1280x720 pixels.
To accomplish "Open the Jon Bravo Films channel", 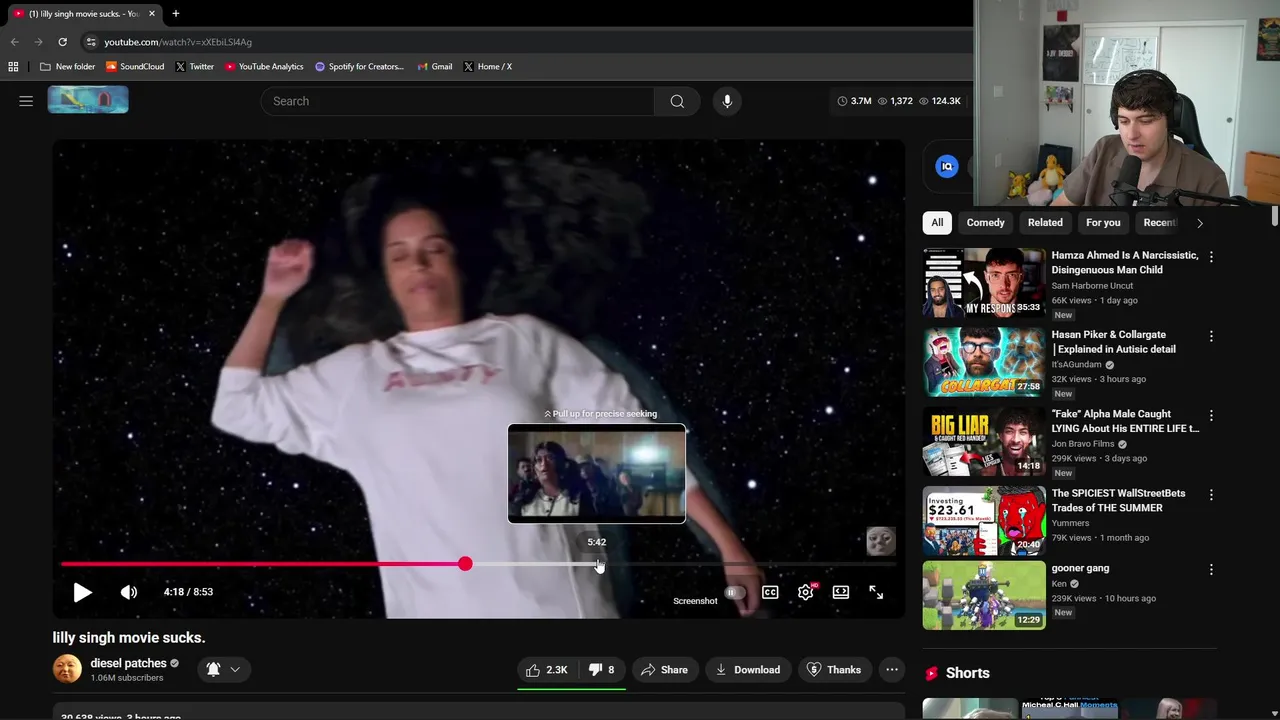I will tap(1083, 444).
